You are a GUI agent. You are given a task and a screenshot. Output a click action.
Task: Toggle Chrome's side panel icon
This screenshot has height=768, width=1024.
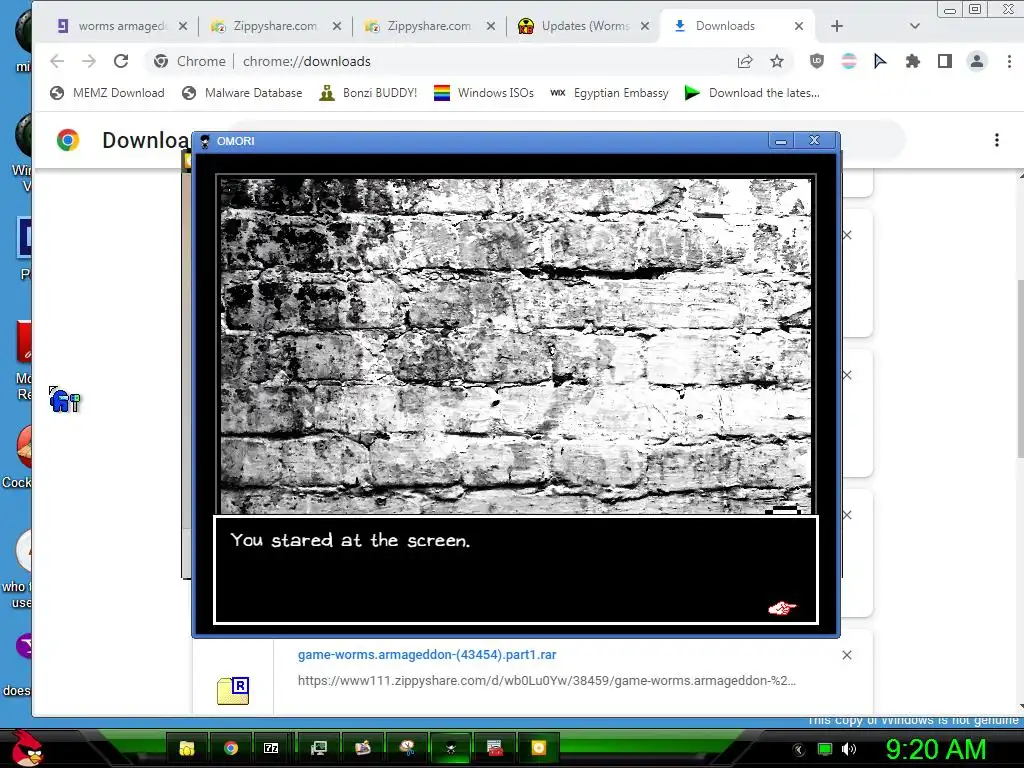(944, 61)
